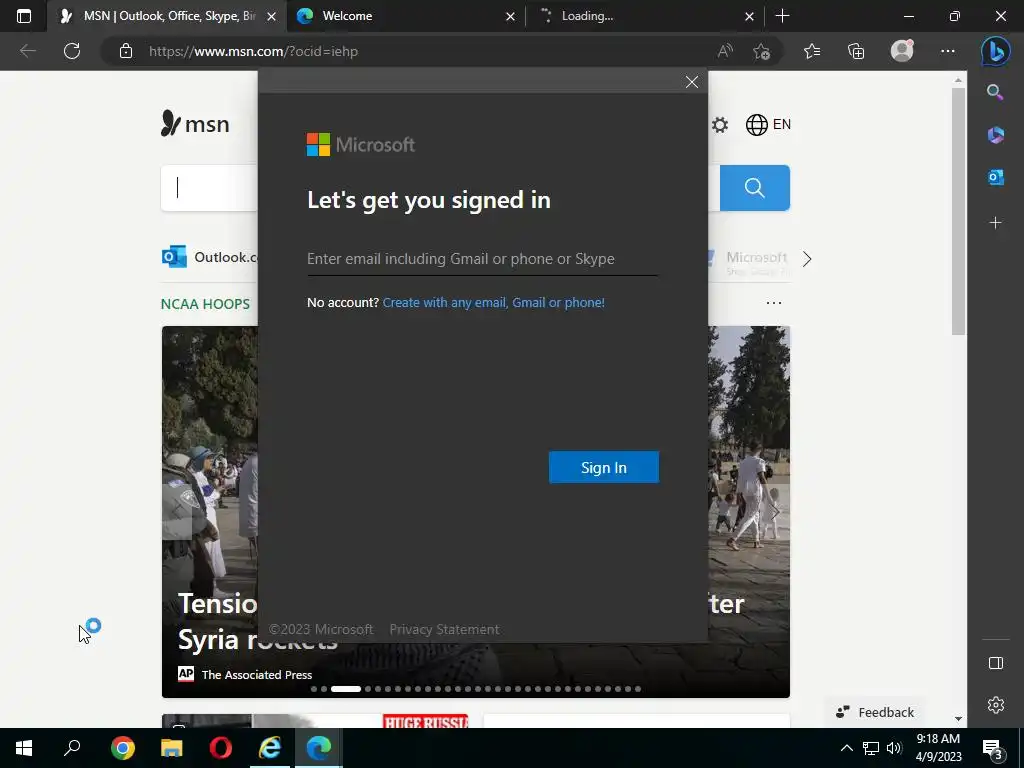Add this page to favorites

click(761, 52)
